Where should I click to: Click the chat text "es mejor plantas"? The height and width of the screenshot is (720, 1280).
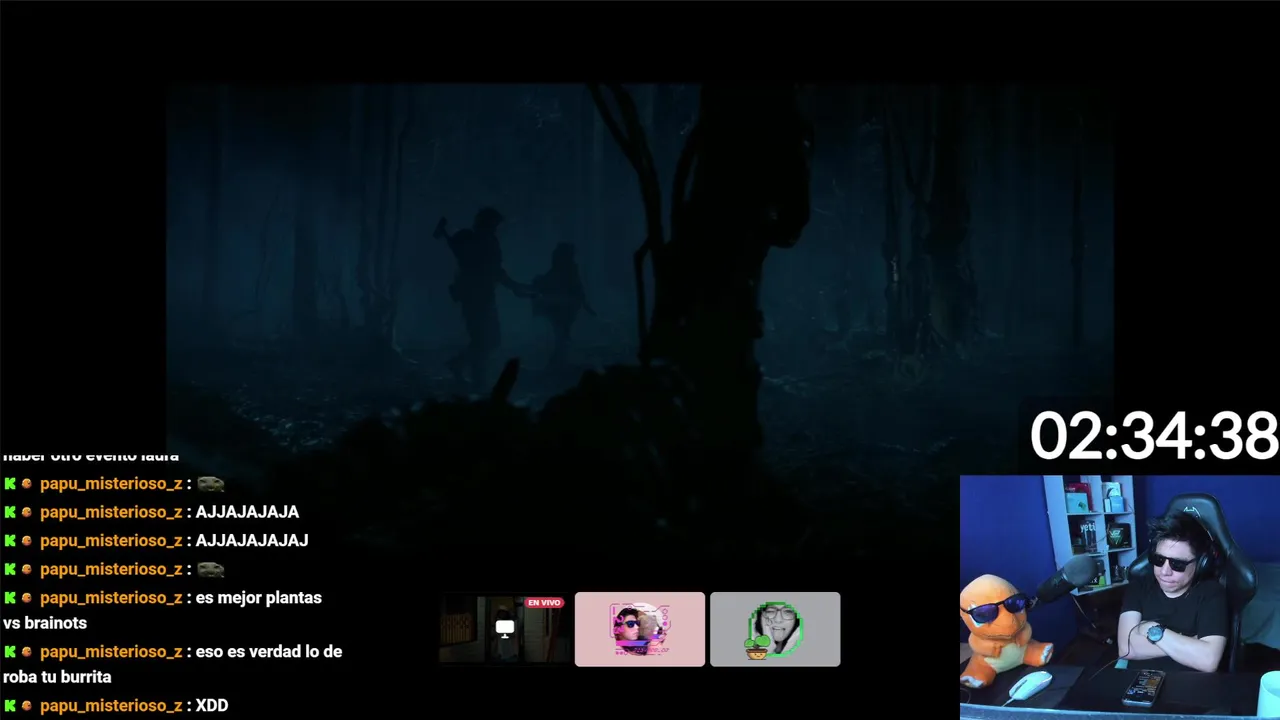(259, 598)
